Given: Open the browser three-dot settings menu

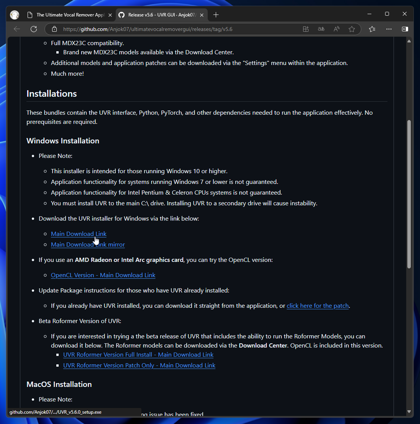Looking at the screenshot, I should (389, 29).
